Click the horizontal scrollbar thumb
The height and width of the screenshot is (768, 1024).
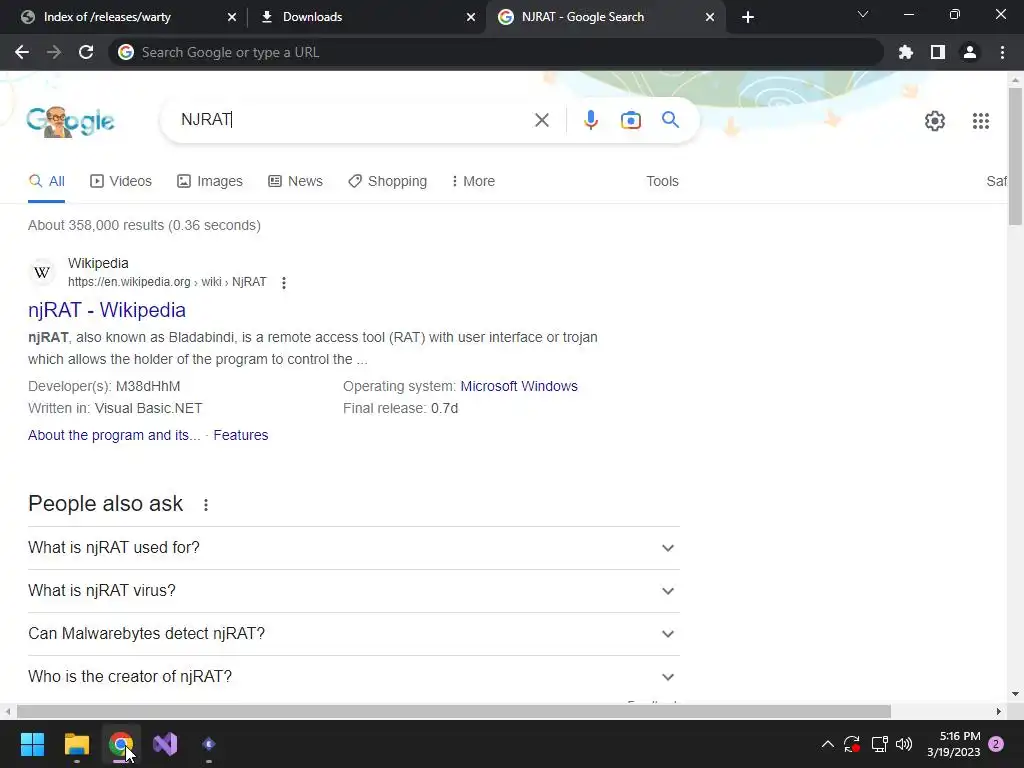454,711
